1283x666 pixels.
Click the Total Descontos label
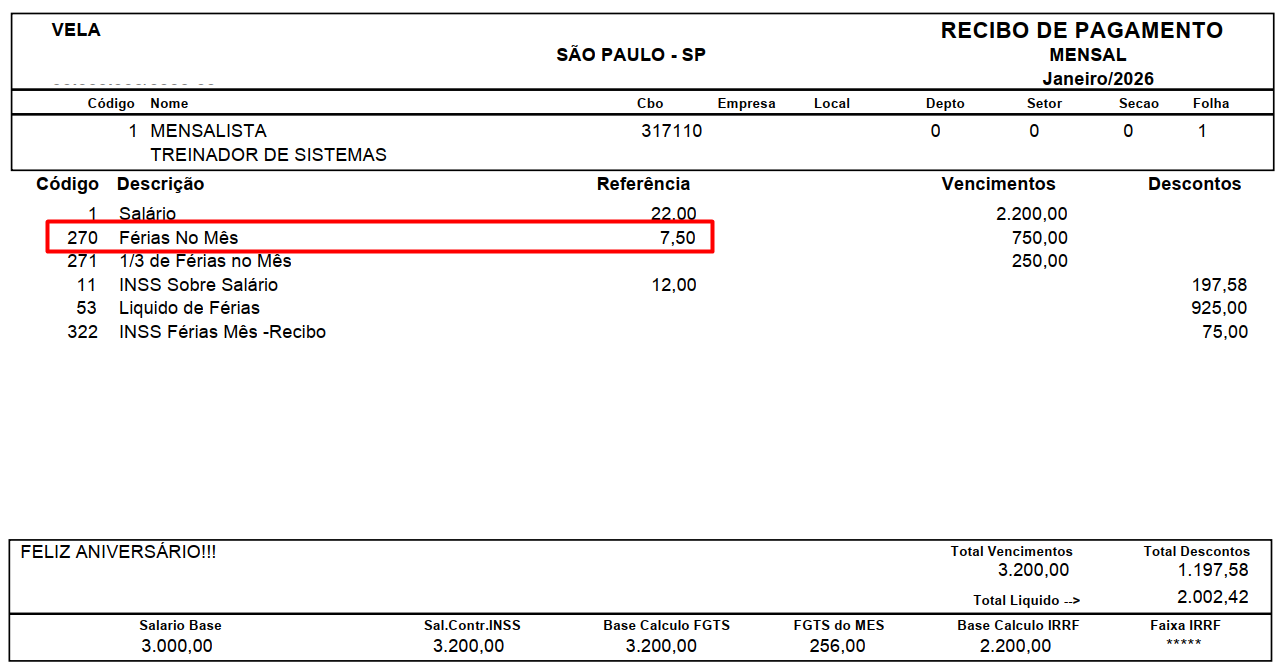[1196, 551]
